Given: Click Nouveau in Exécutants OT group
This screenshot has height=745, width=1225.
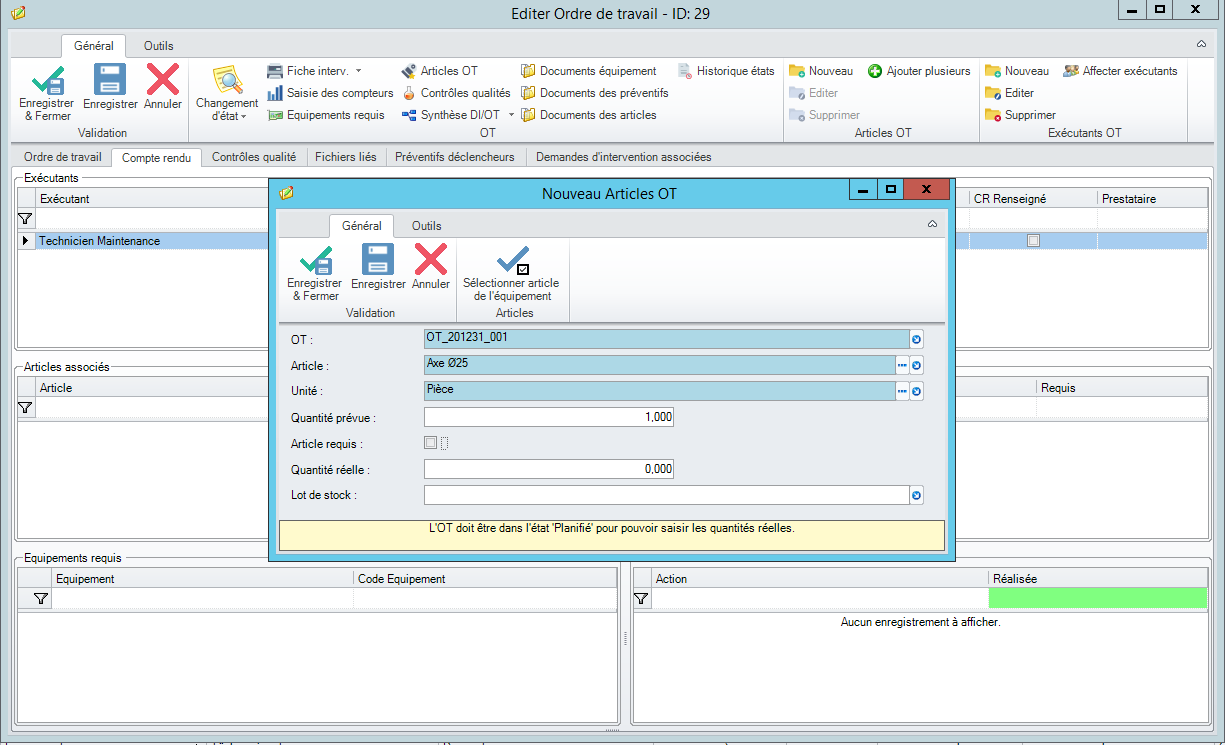Looking at the screenshot, I should [x=1017, y=71].
